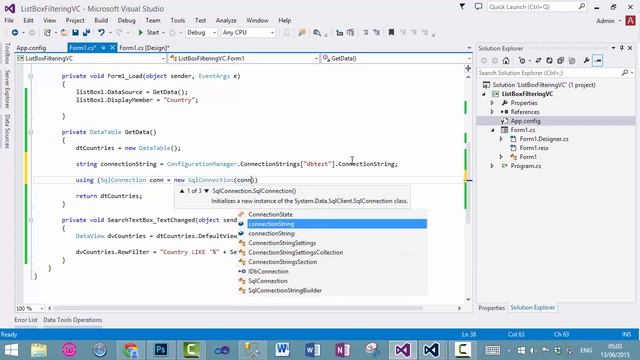
Task: Click the Solution Explorer Home icon
Action: pyautogui.click(x=506, y=60)
